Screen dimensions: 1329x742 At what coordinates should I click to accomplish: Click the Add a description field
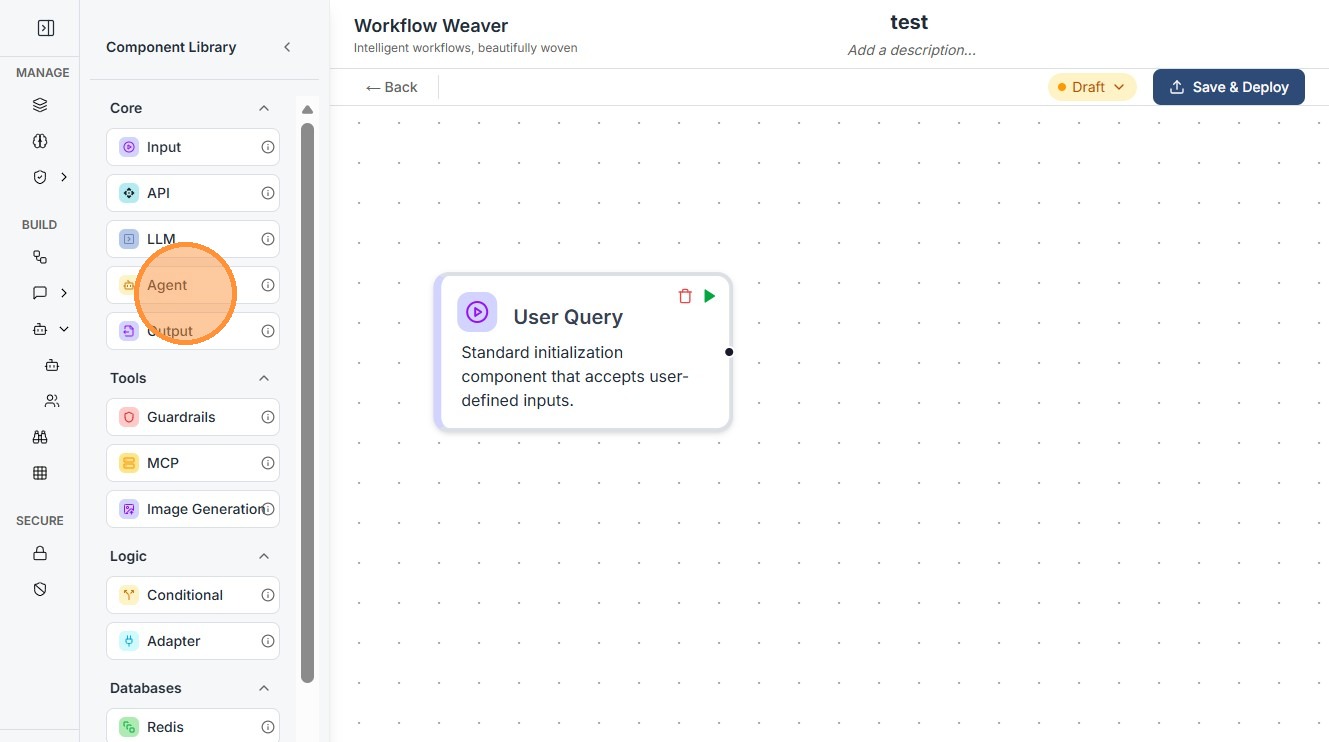click(x=911, y=50)
